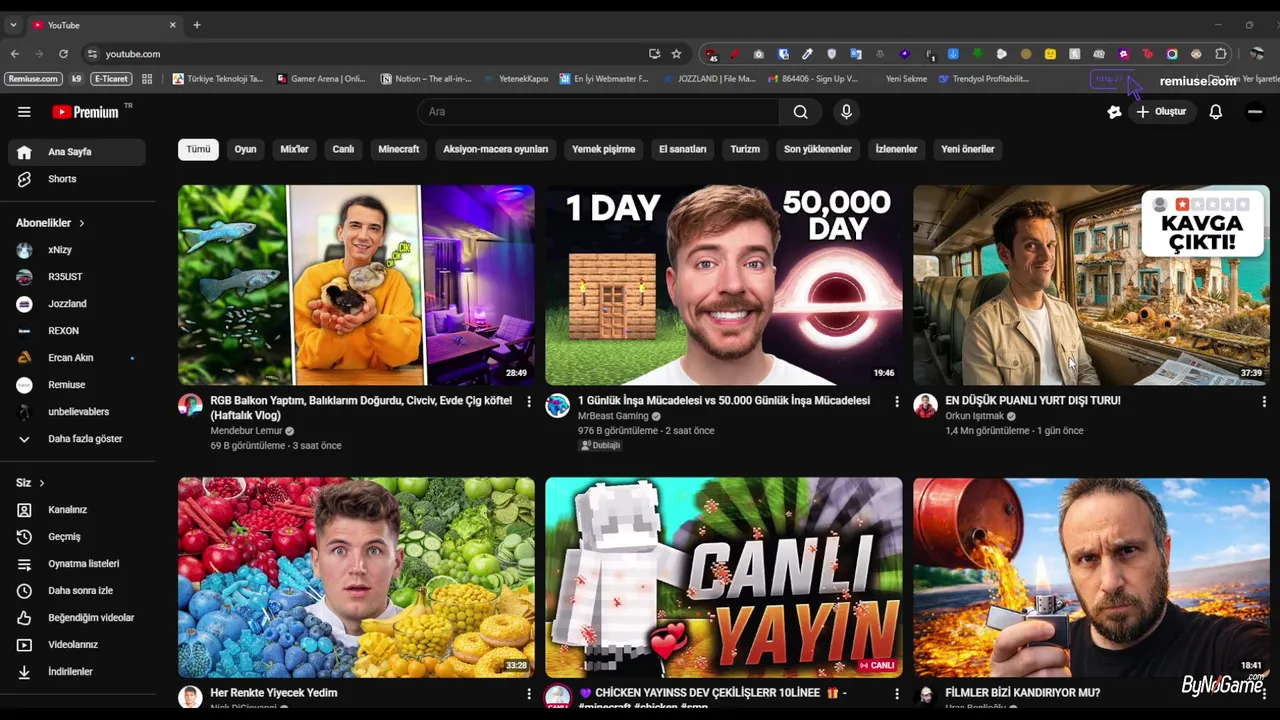
Task: Open xNizy subscription channel
Action: click(77, 250)
